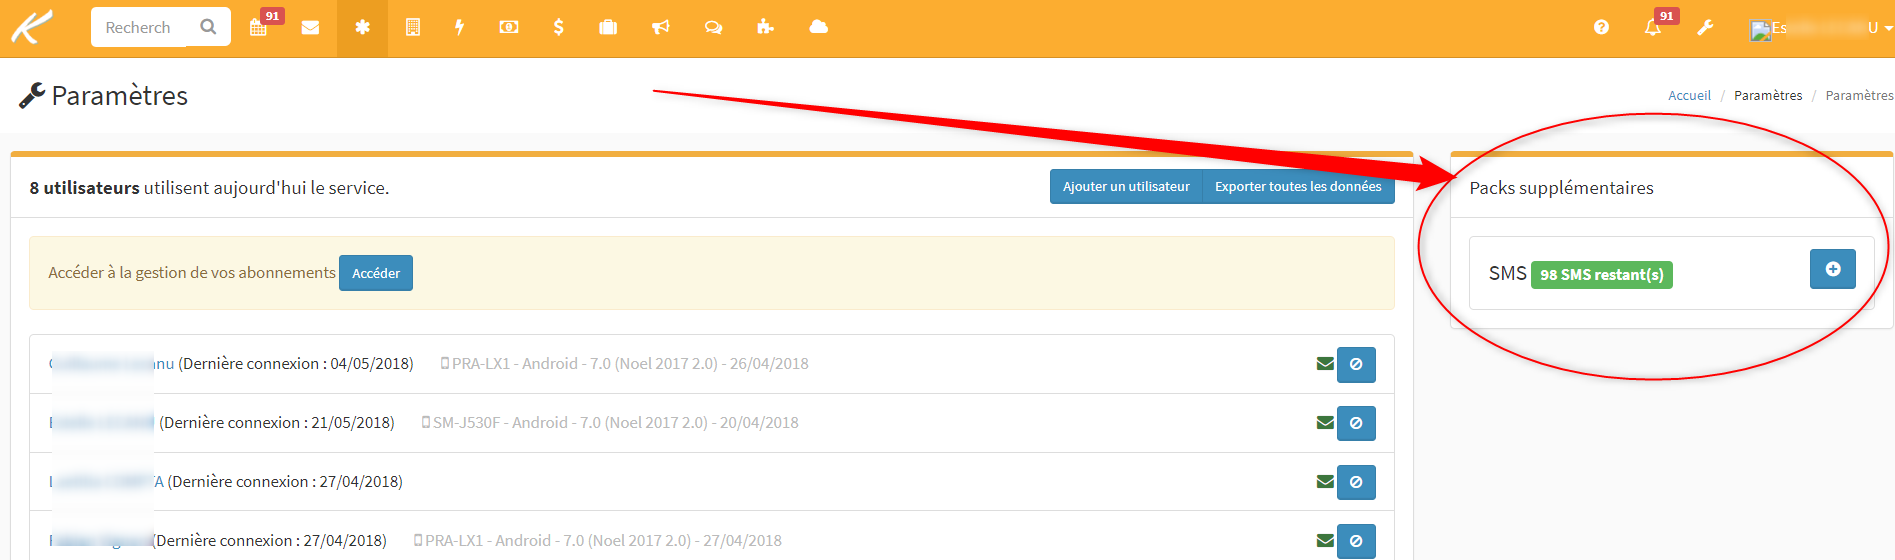The height and width of the screenshot is (560, 1895).
Task: Go to Accueil breadcrumb link
Action: (1689, 96)
